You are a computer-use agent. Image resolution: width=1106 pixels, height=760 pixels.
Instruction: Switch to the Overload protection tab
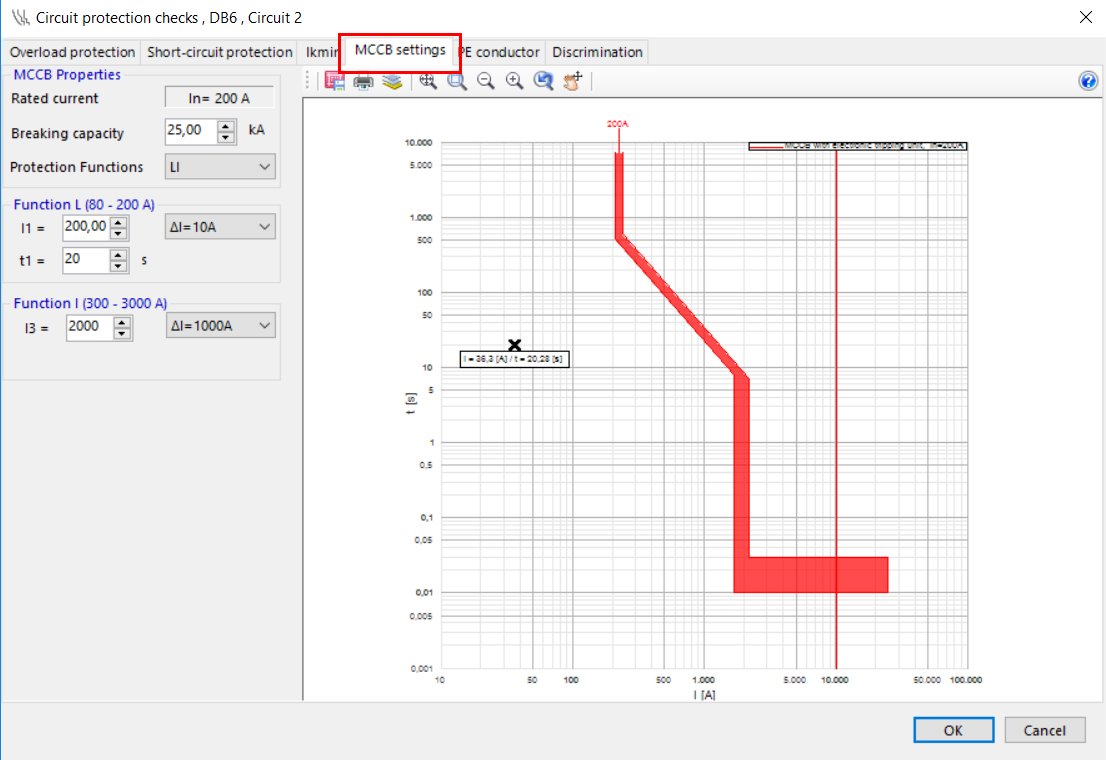[72, 52]
